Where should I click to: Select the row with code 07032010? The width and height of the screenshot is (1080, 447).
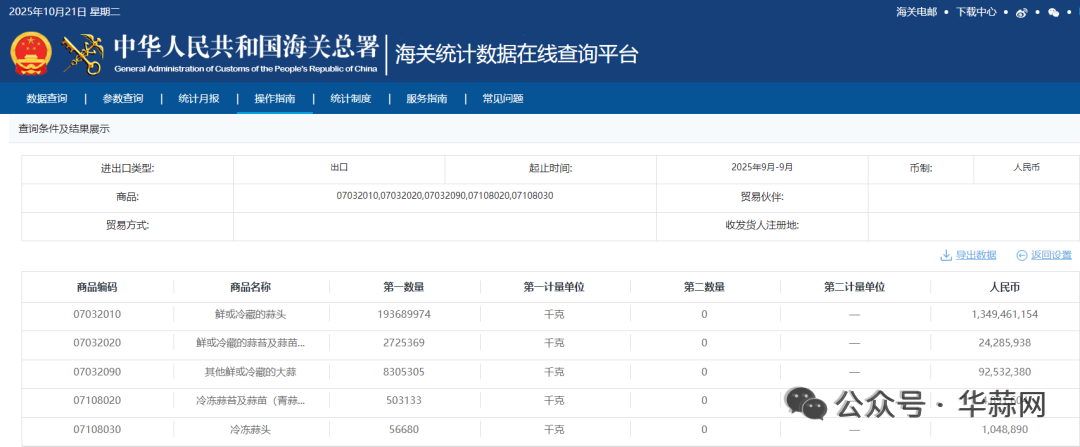[x=540, y=314]
